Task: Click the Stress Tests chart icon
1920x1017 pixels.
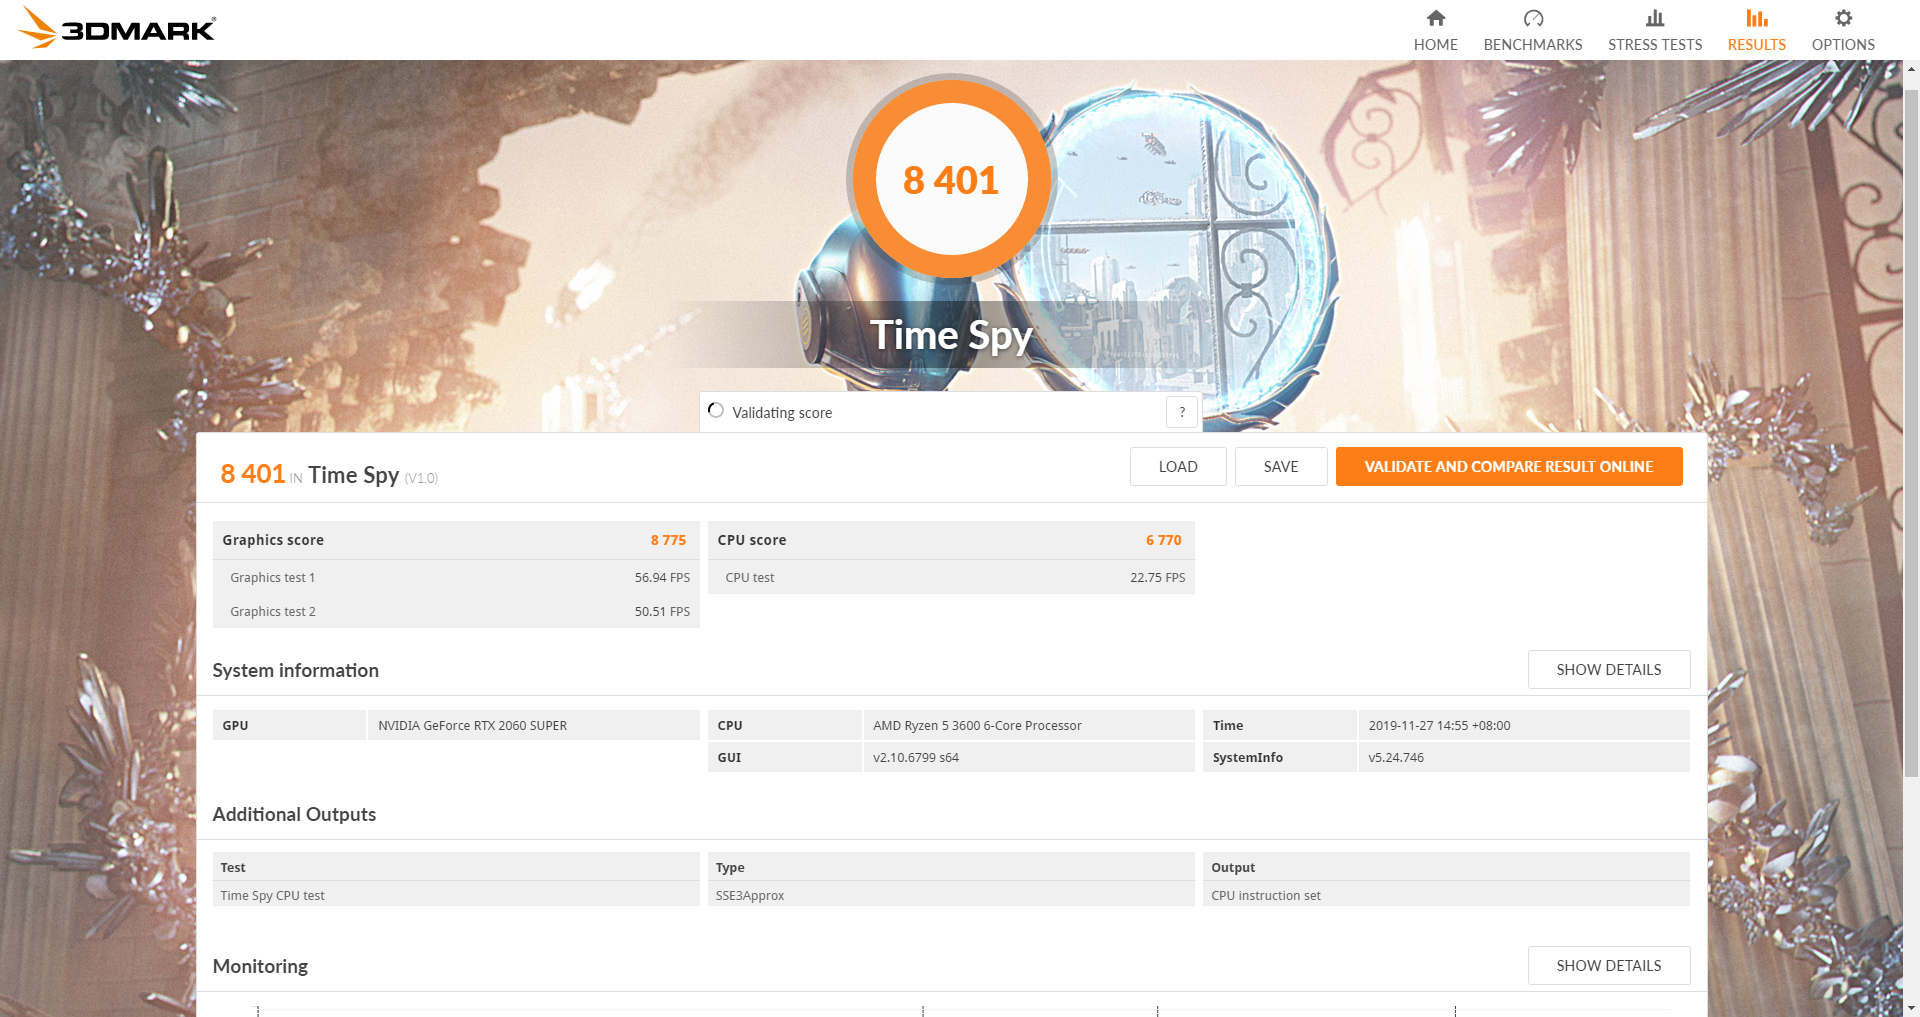Action: (x=1654, y=18)
